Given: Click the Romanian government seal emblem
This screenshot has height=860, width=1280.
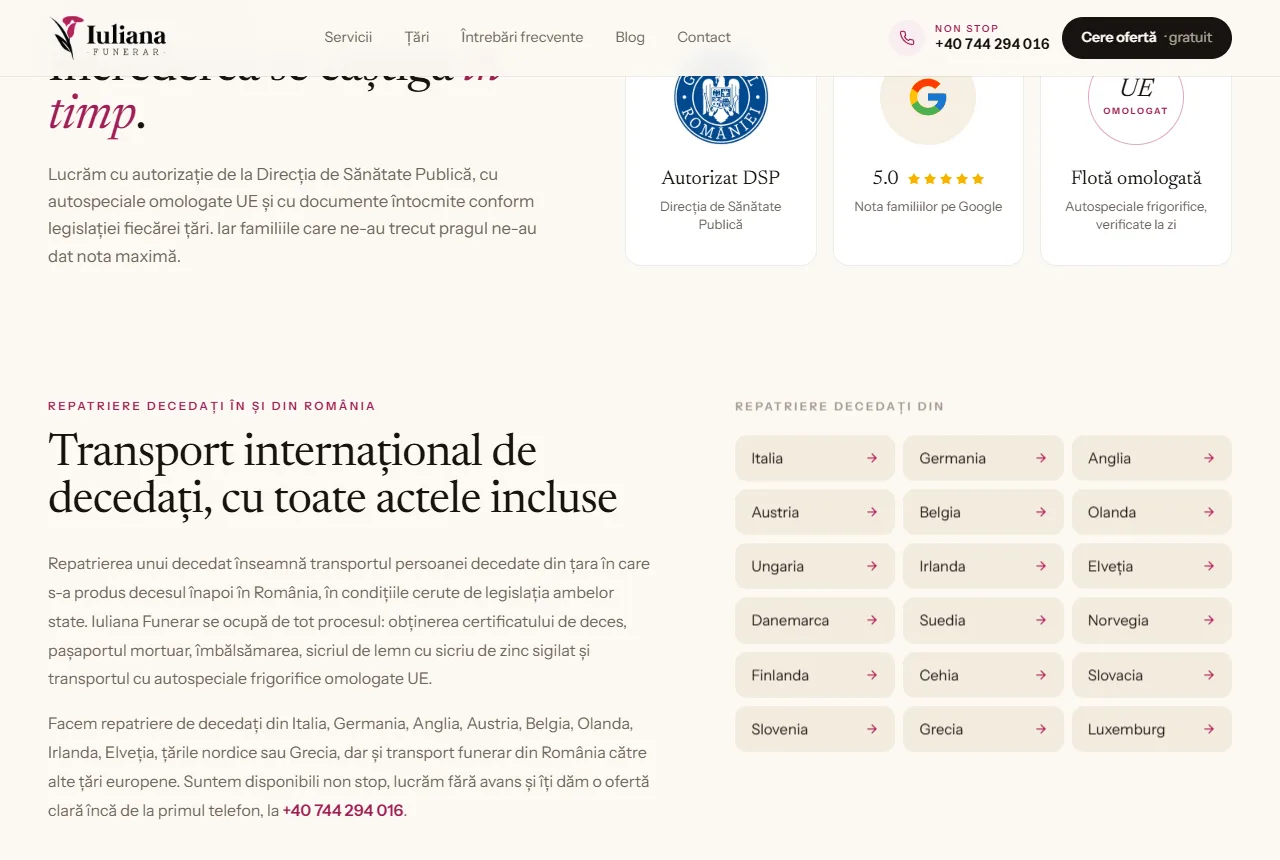Looking at the screenshot, I should pos(721,98).
